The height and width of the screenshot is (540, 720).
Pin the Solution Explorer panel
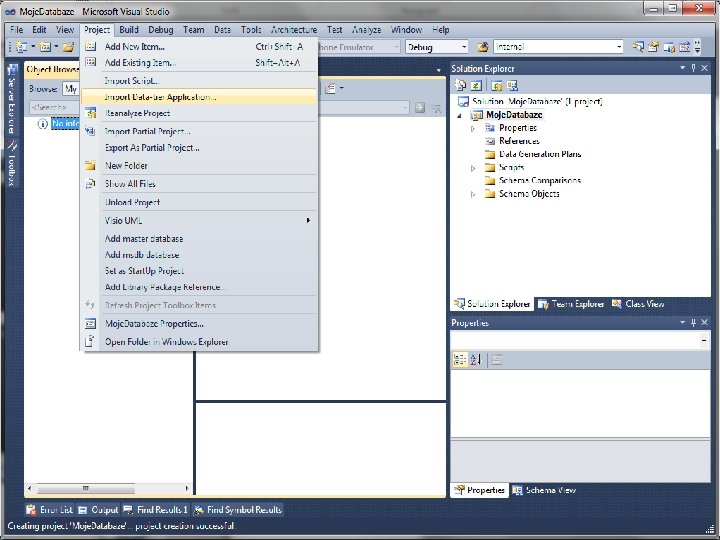pos(693,68)
